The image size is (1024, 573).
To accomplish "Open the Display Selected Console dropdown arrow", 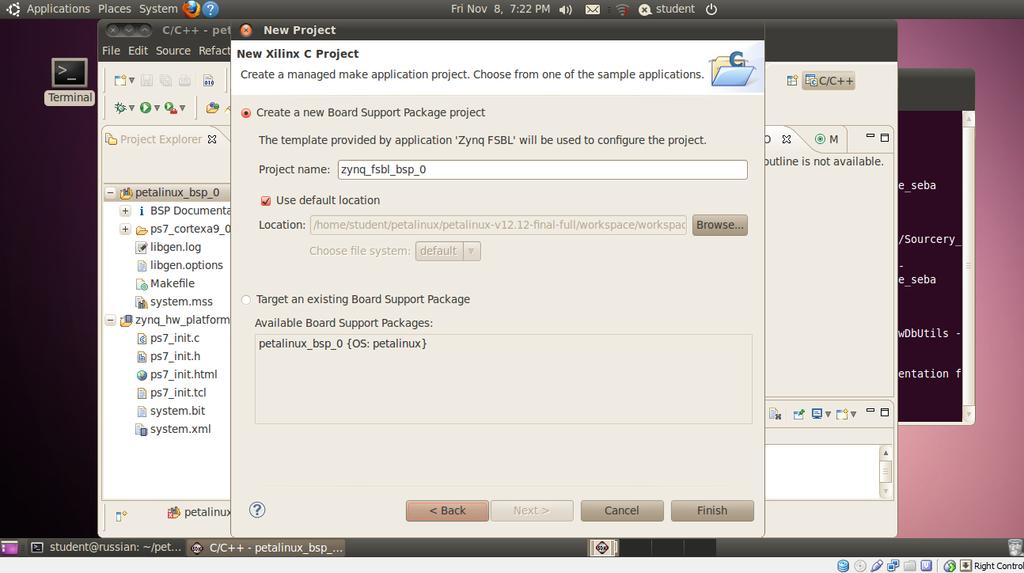I will click(828, 414).
